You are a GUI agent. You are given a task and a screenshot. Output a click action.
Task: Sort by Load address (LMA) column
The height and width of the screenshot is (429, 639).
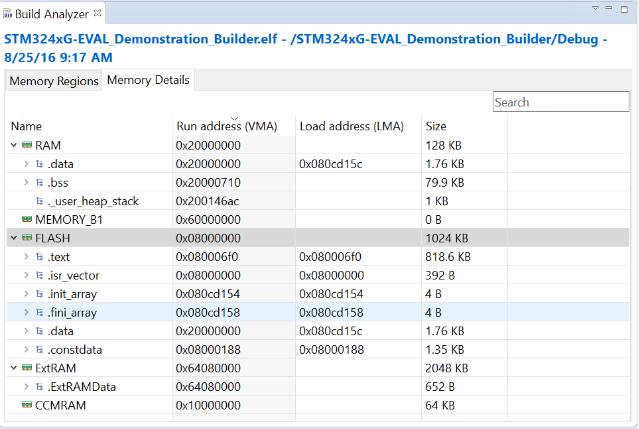[359, 126]
